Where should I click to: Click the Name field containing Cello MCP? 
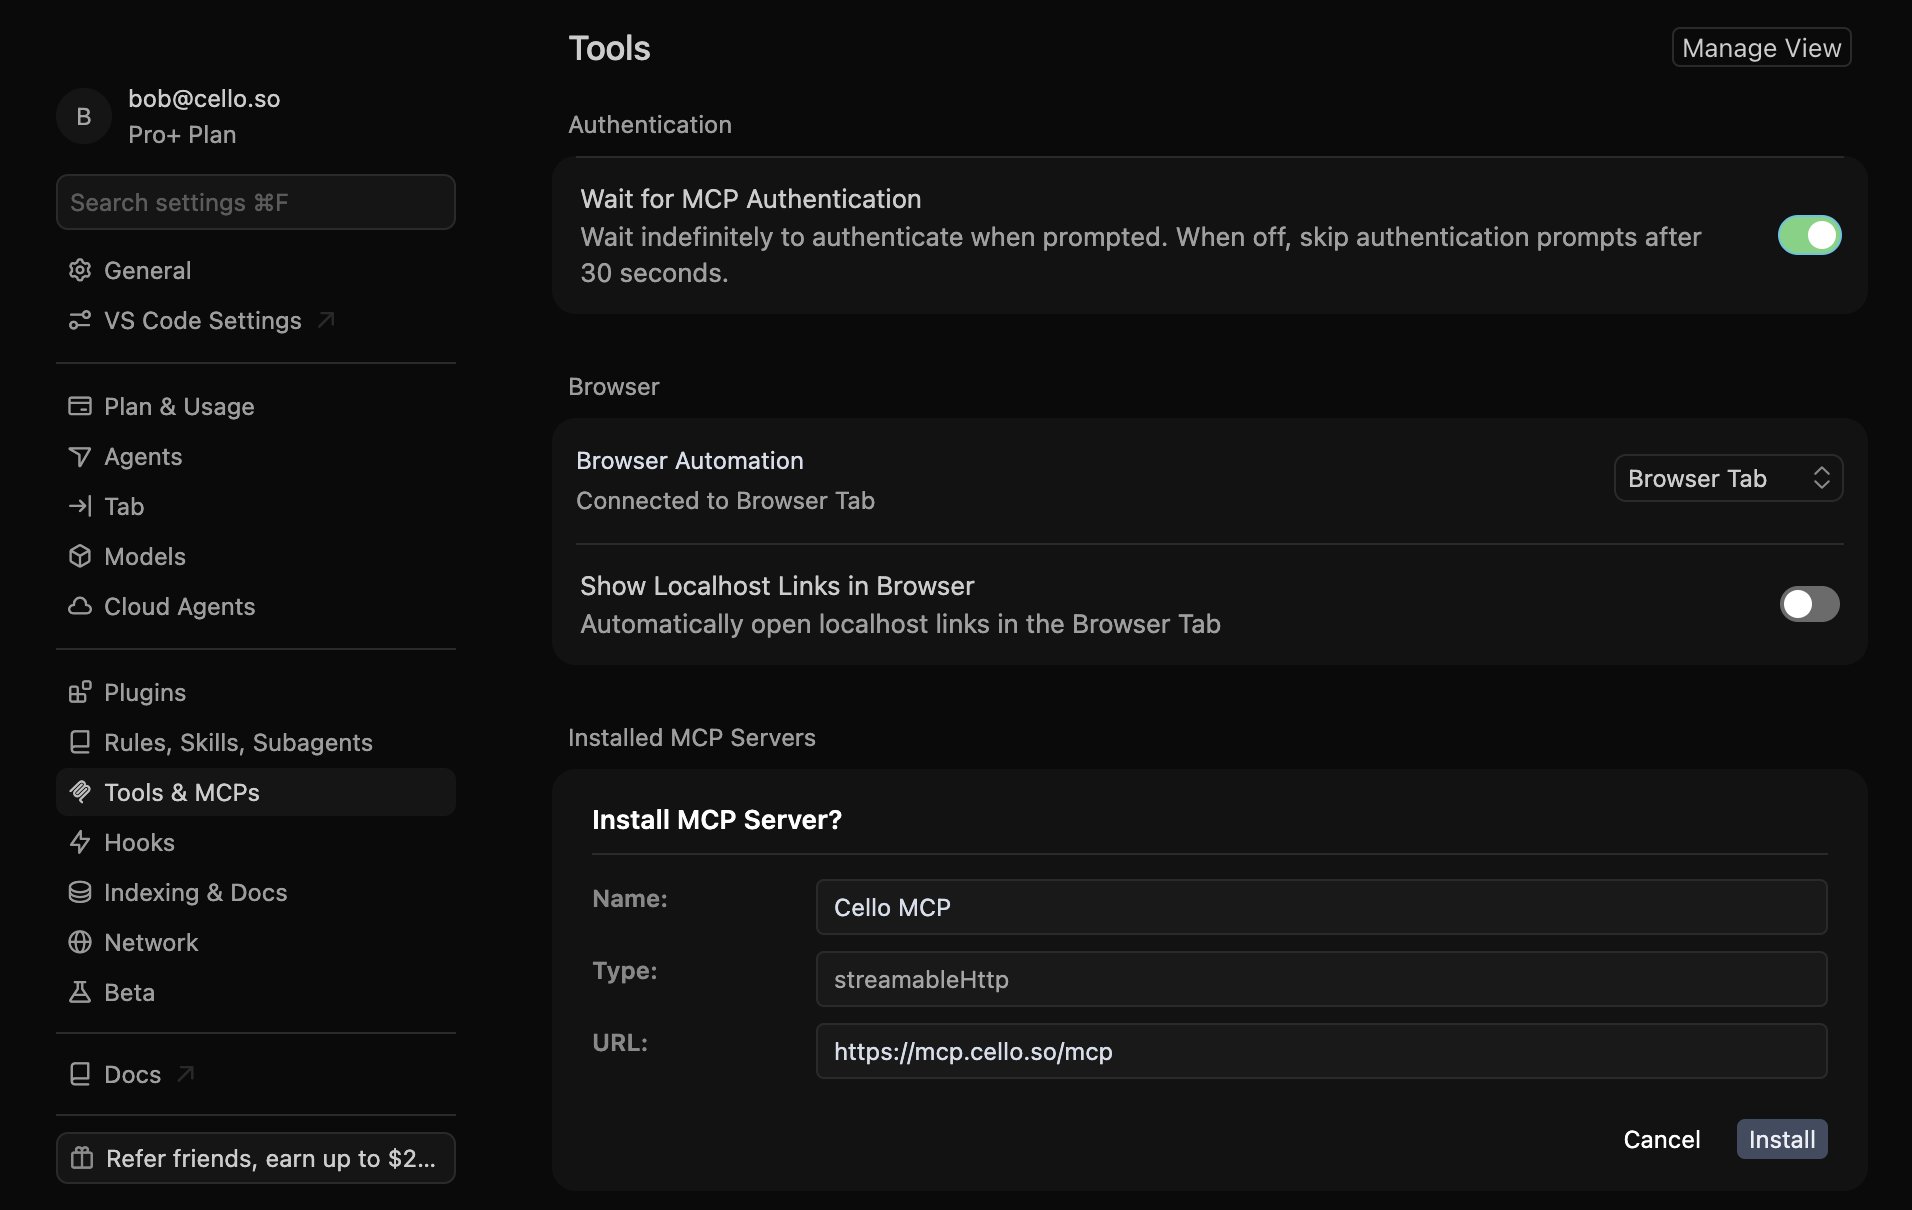coord(1321,907)
